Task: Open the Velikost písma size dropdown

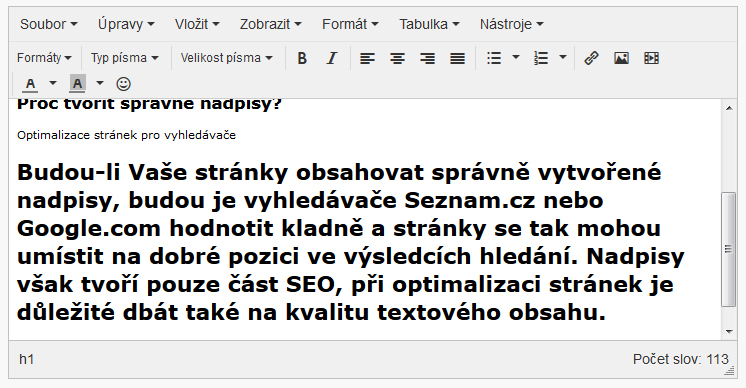Action: coord(226,58)
